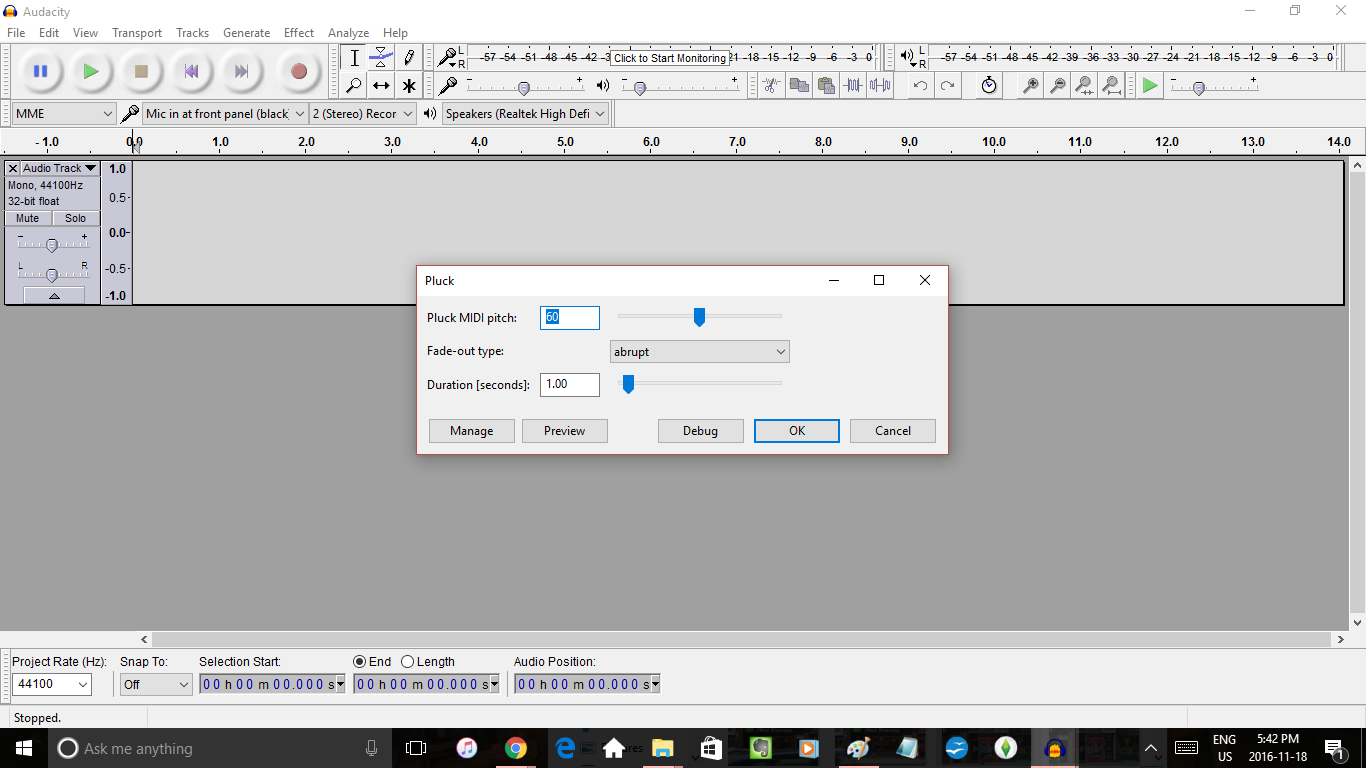The width and height of the screenshot is (1366, 768).
Task: Toggle Mute on the Audio Track
Action: (x=27, y=218)
